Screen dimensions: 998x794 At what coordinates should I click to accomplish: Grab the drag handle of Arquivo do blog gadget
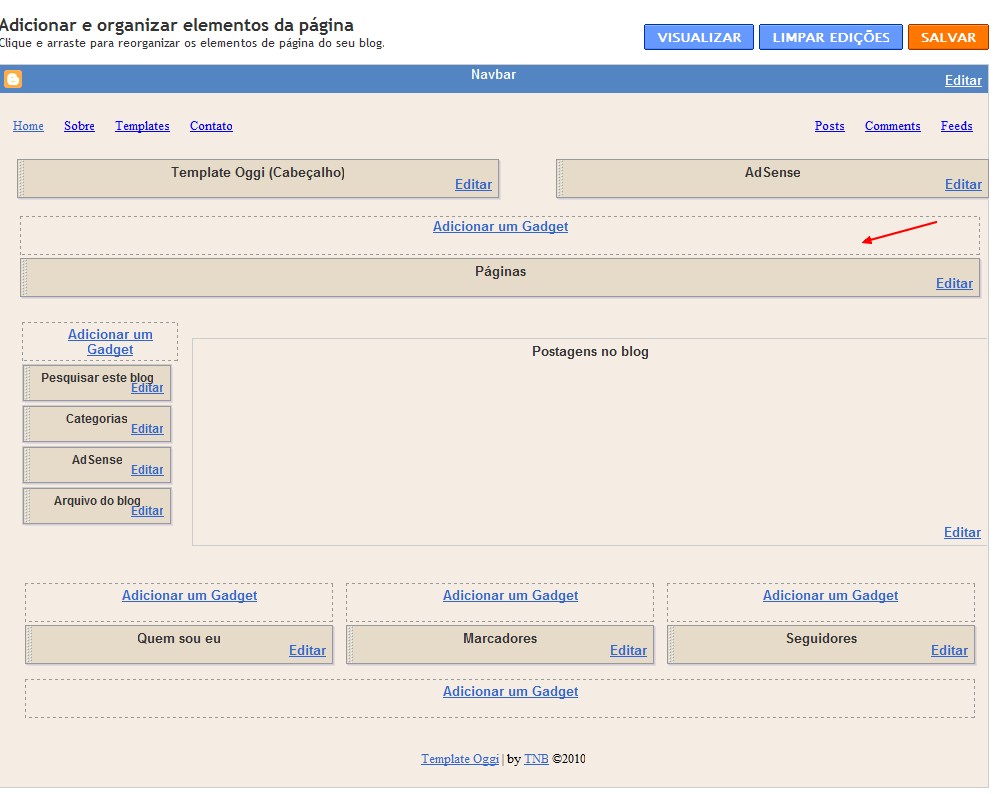coord(27,506)
